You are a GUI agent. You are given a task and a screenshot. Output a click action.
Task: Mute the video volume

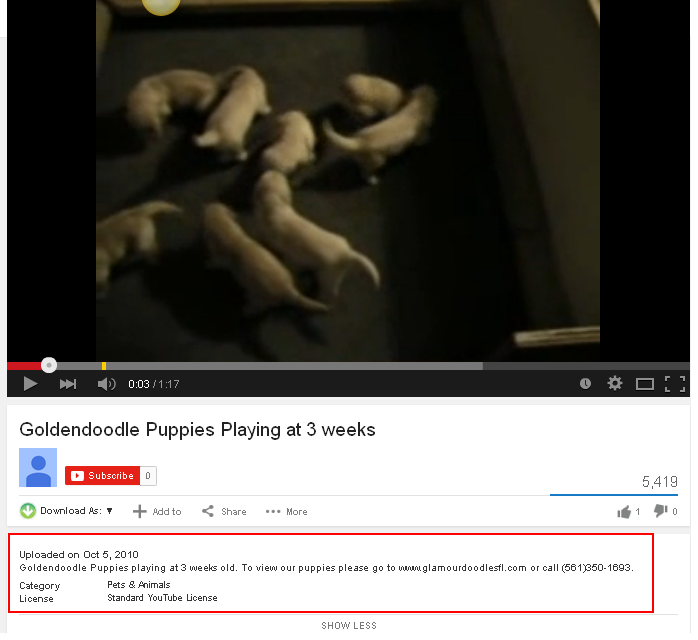coord(106,384)
